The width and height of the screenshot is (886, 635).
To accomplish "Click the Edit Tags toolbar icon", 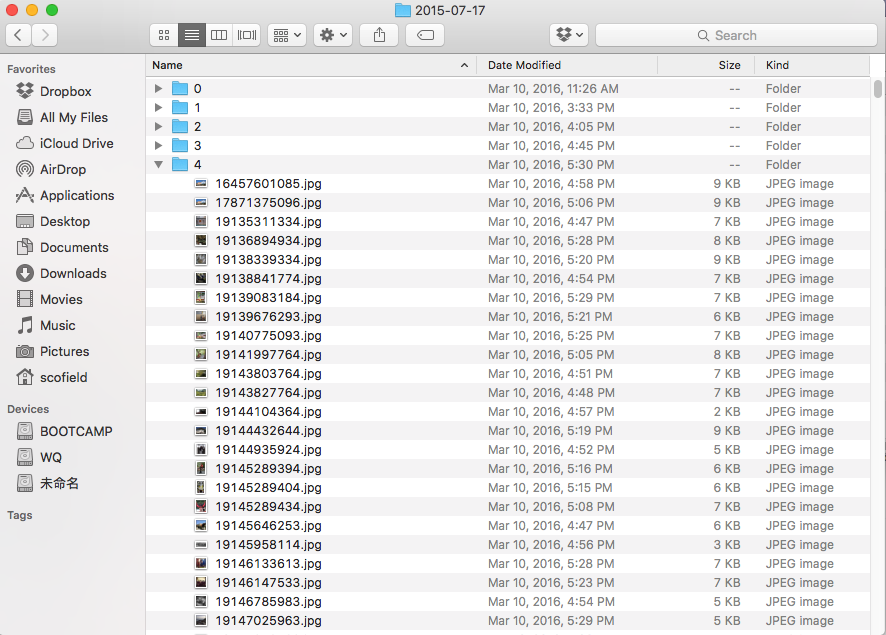I will (x=425, y=35).
